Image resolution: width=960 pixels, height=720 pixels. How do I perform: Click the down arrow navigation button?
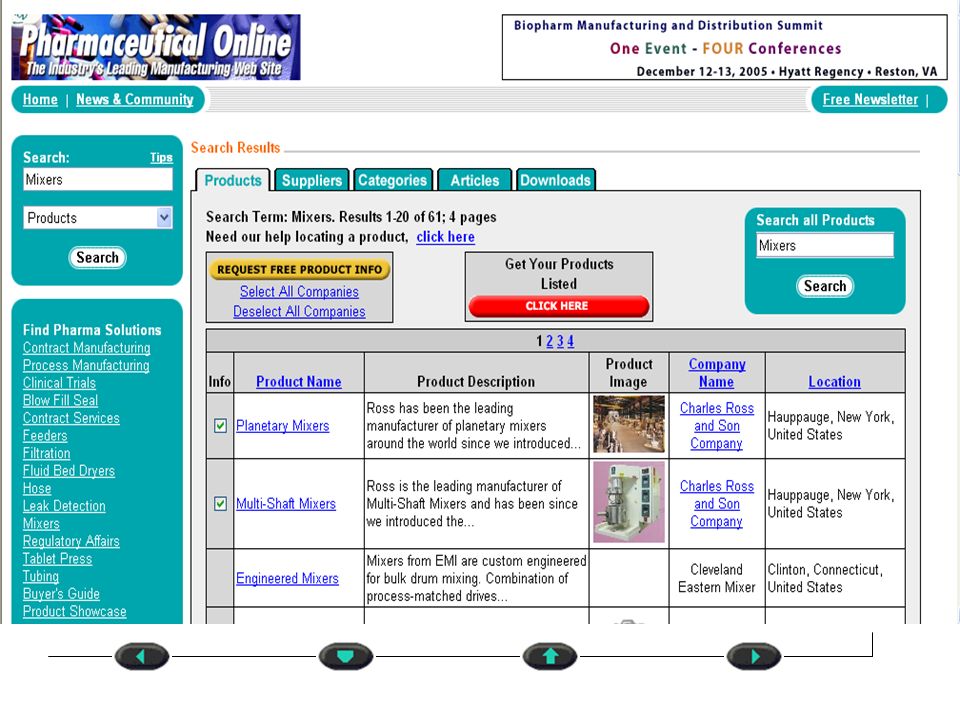click(345, 656)
